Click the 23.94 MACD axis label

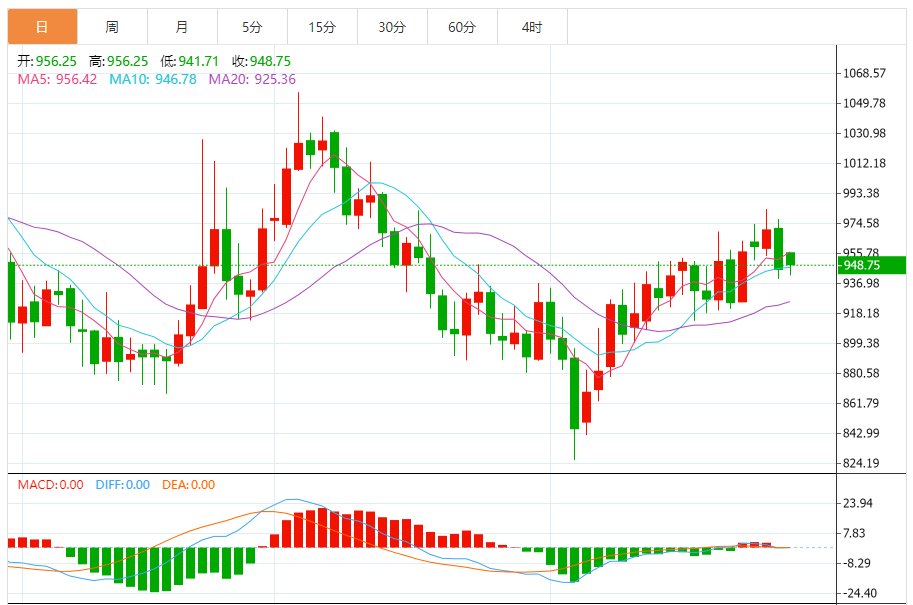click(858, 504)
